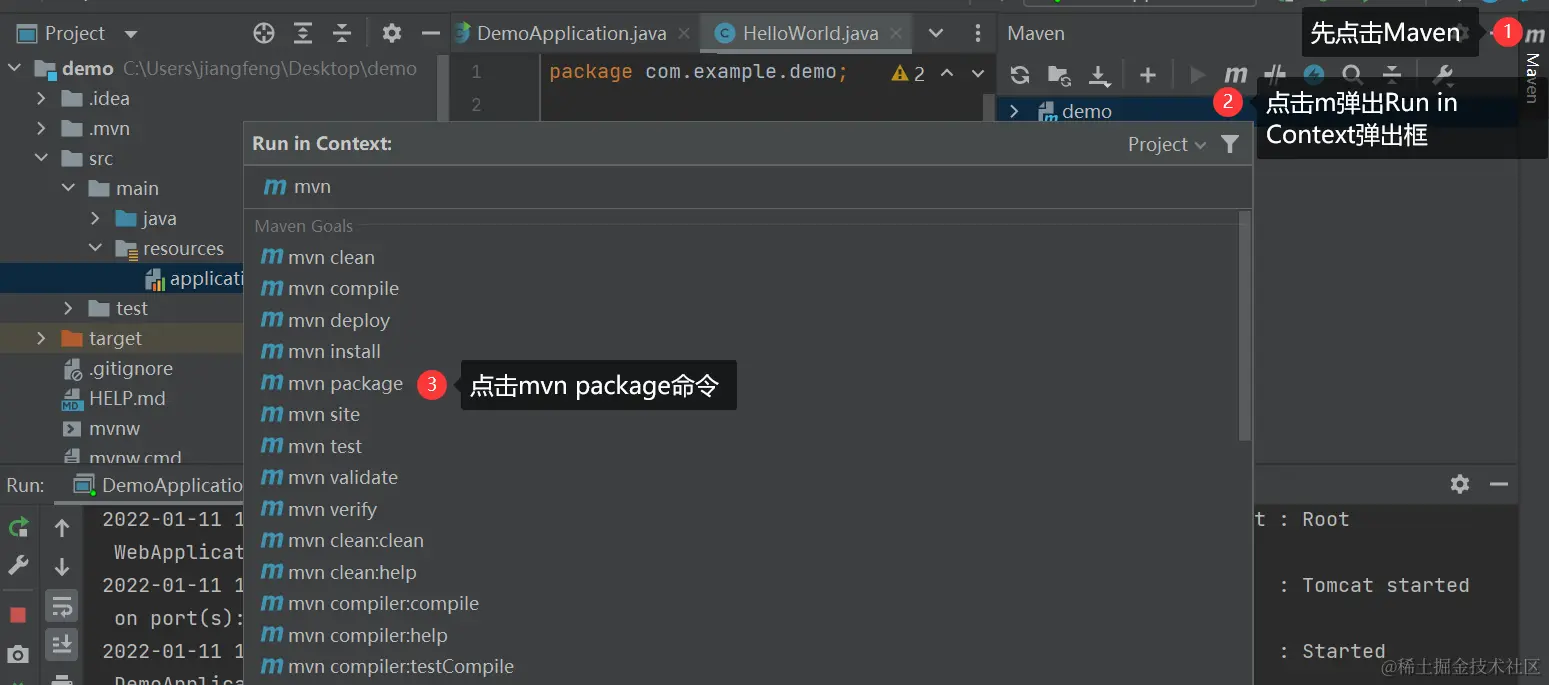
Task: Expand the target folder
Action: pos(41,338)
